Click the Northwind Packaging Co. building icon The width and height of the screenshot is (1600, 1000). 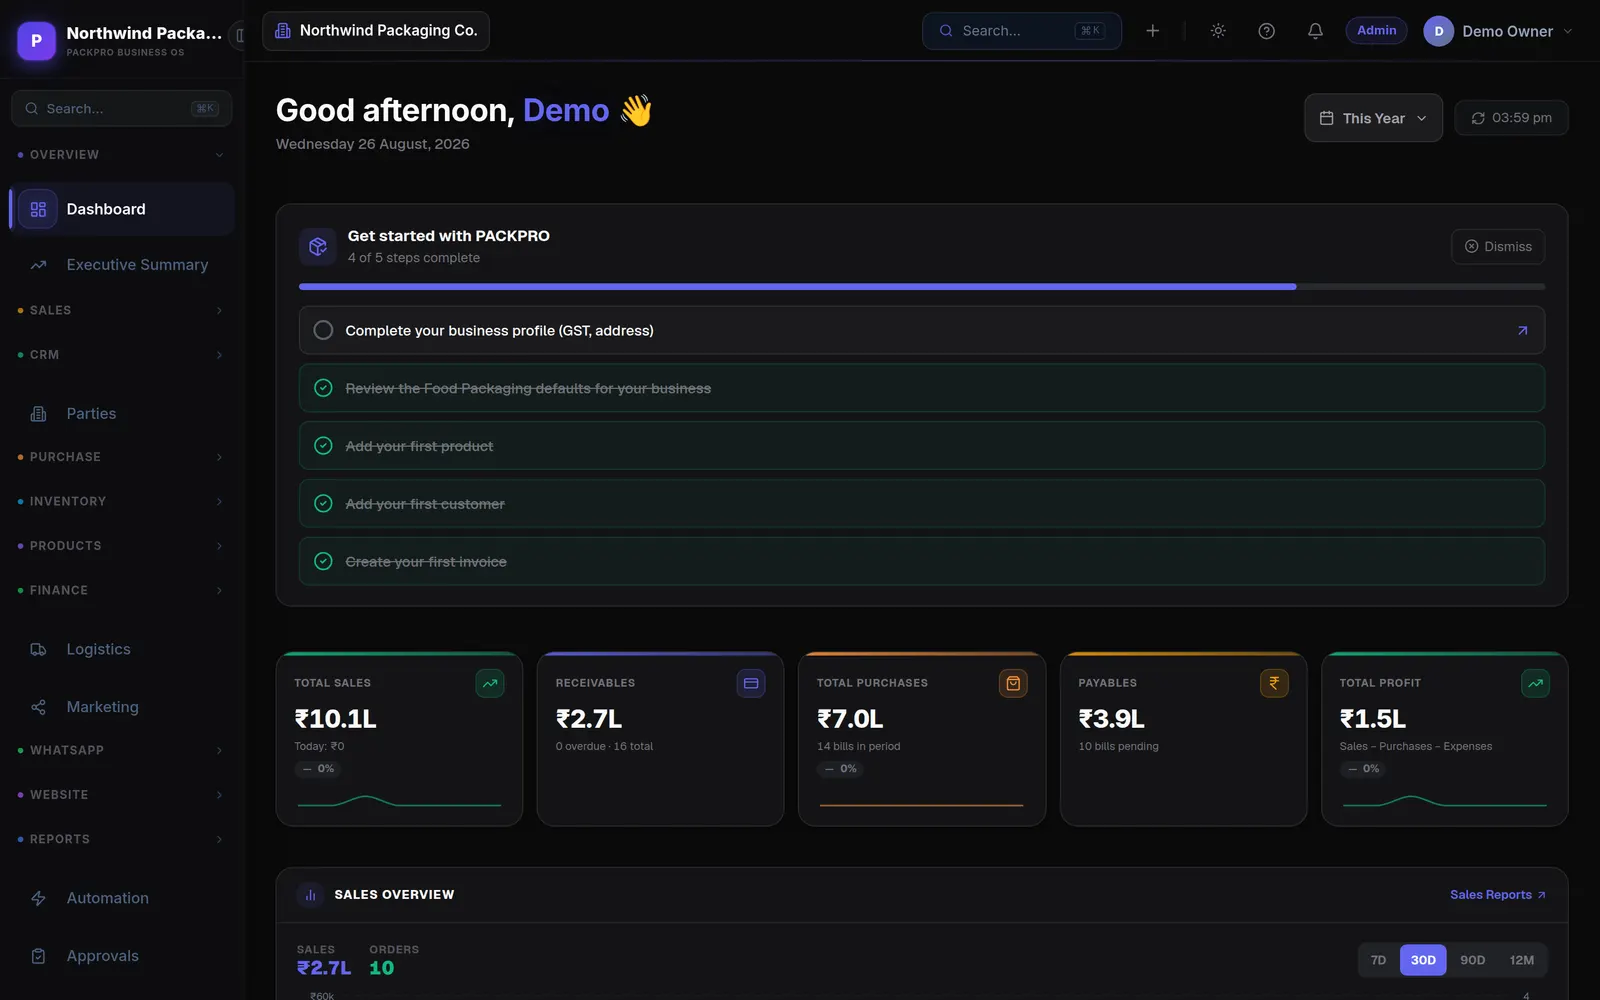coord(283,31)
